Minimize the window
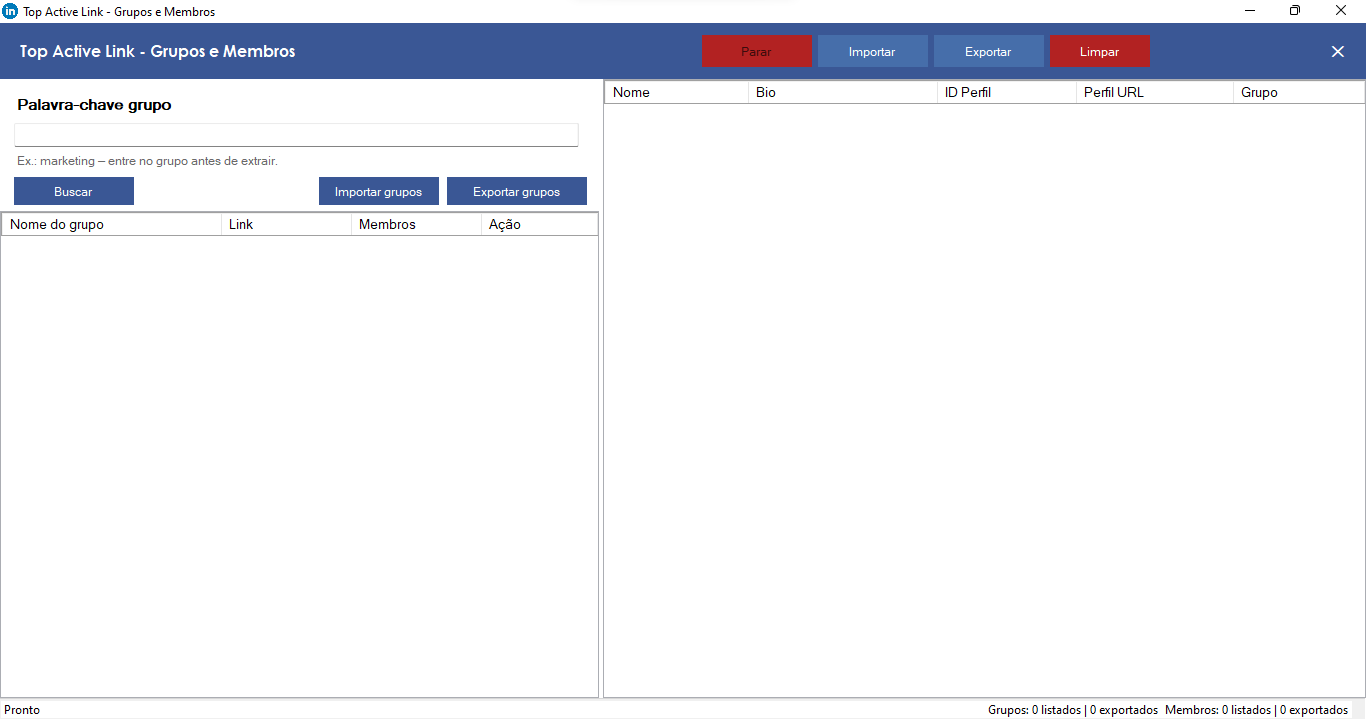The height and width of the screenshot is (719, 1366). [1250, 11]
